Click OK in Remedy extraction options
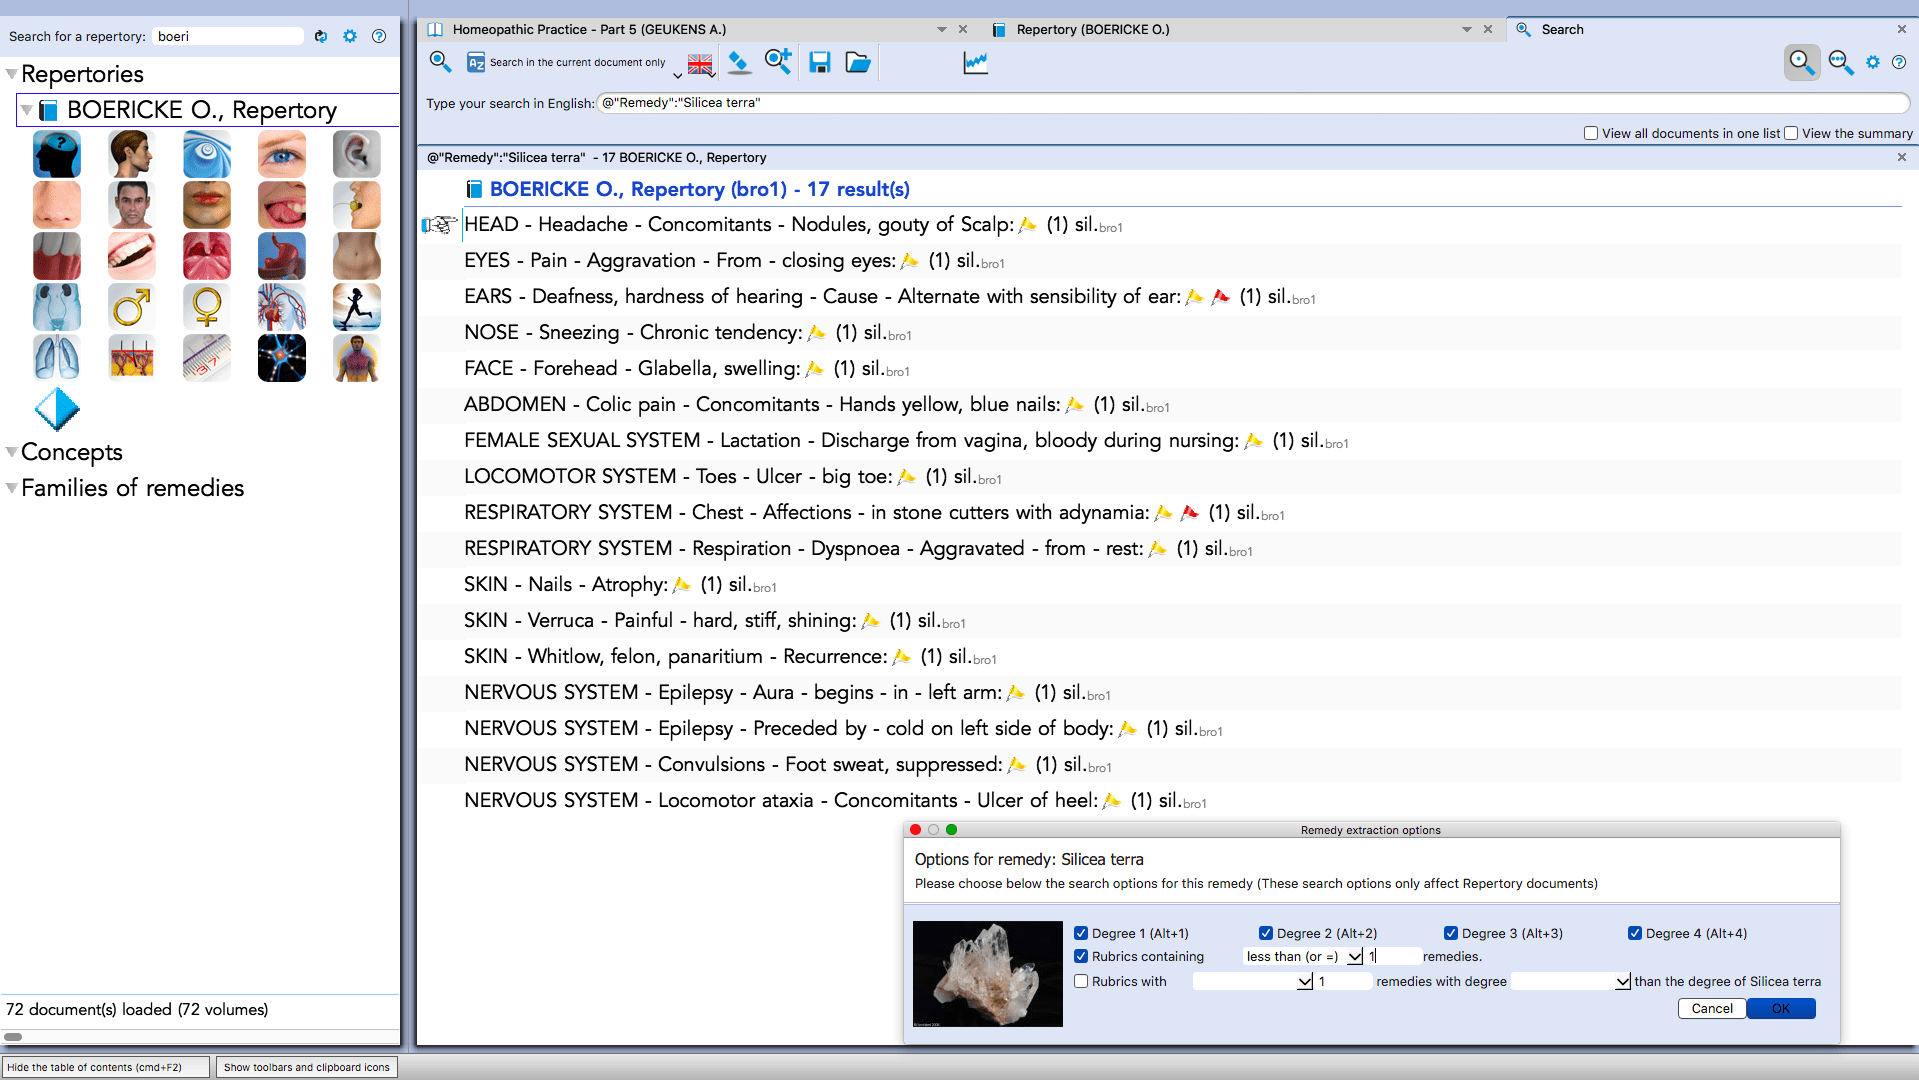Viewport: 1919px width, 1080px height. point(1781,1008)
